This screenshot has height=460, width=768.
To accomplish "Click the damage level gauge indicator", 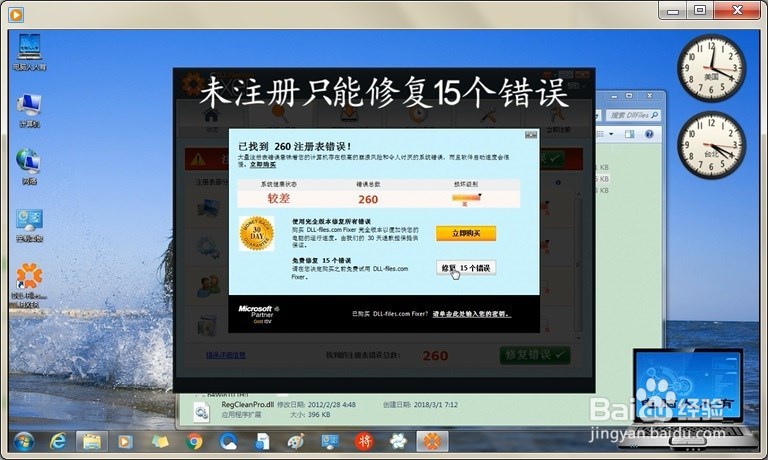I will pos(466,198).
